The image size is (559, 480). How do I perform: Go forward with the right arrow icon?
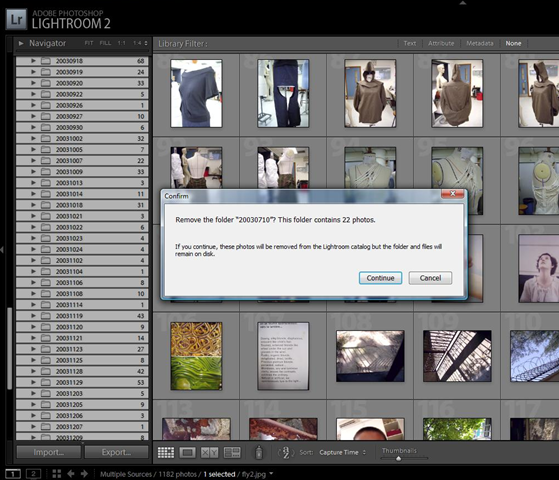(84, 474)
